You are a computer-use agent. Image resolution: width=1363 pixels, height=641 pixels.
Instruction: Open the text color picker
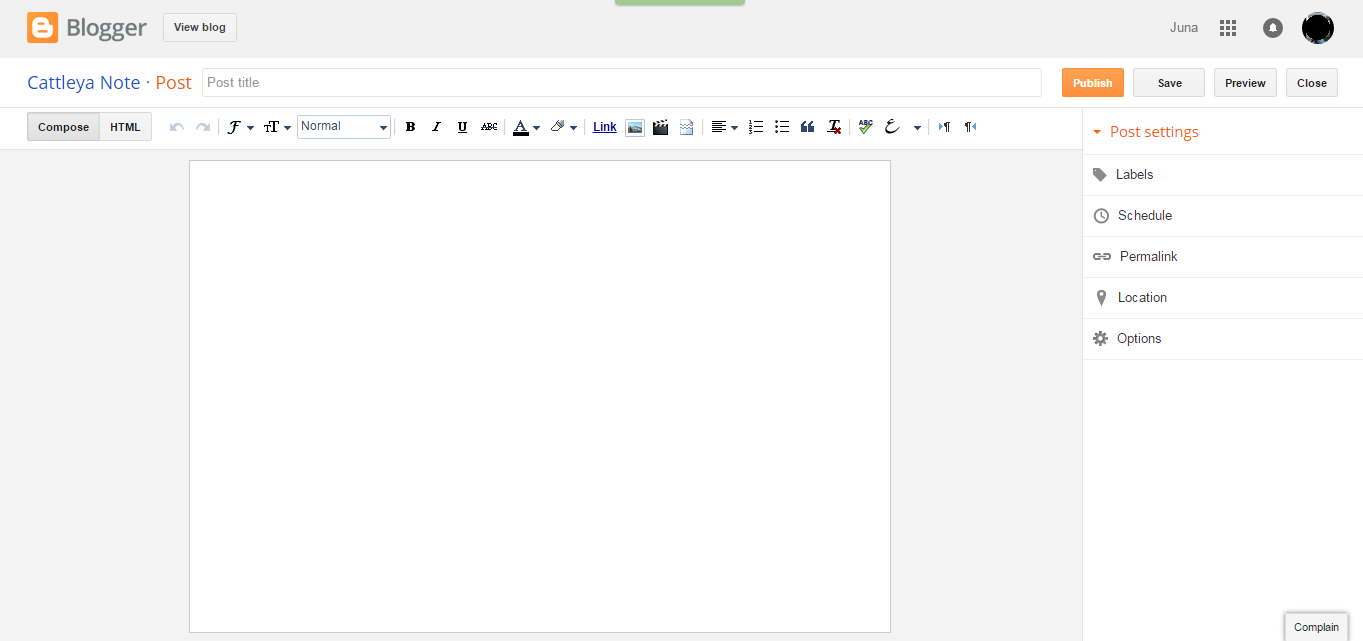pyautogui.click(x=526, y=127)
